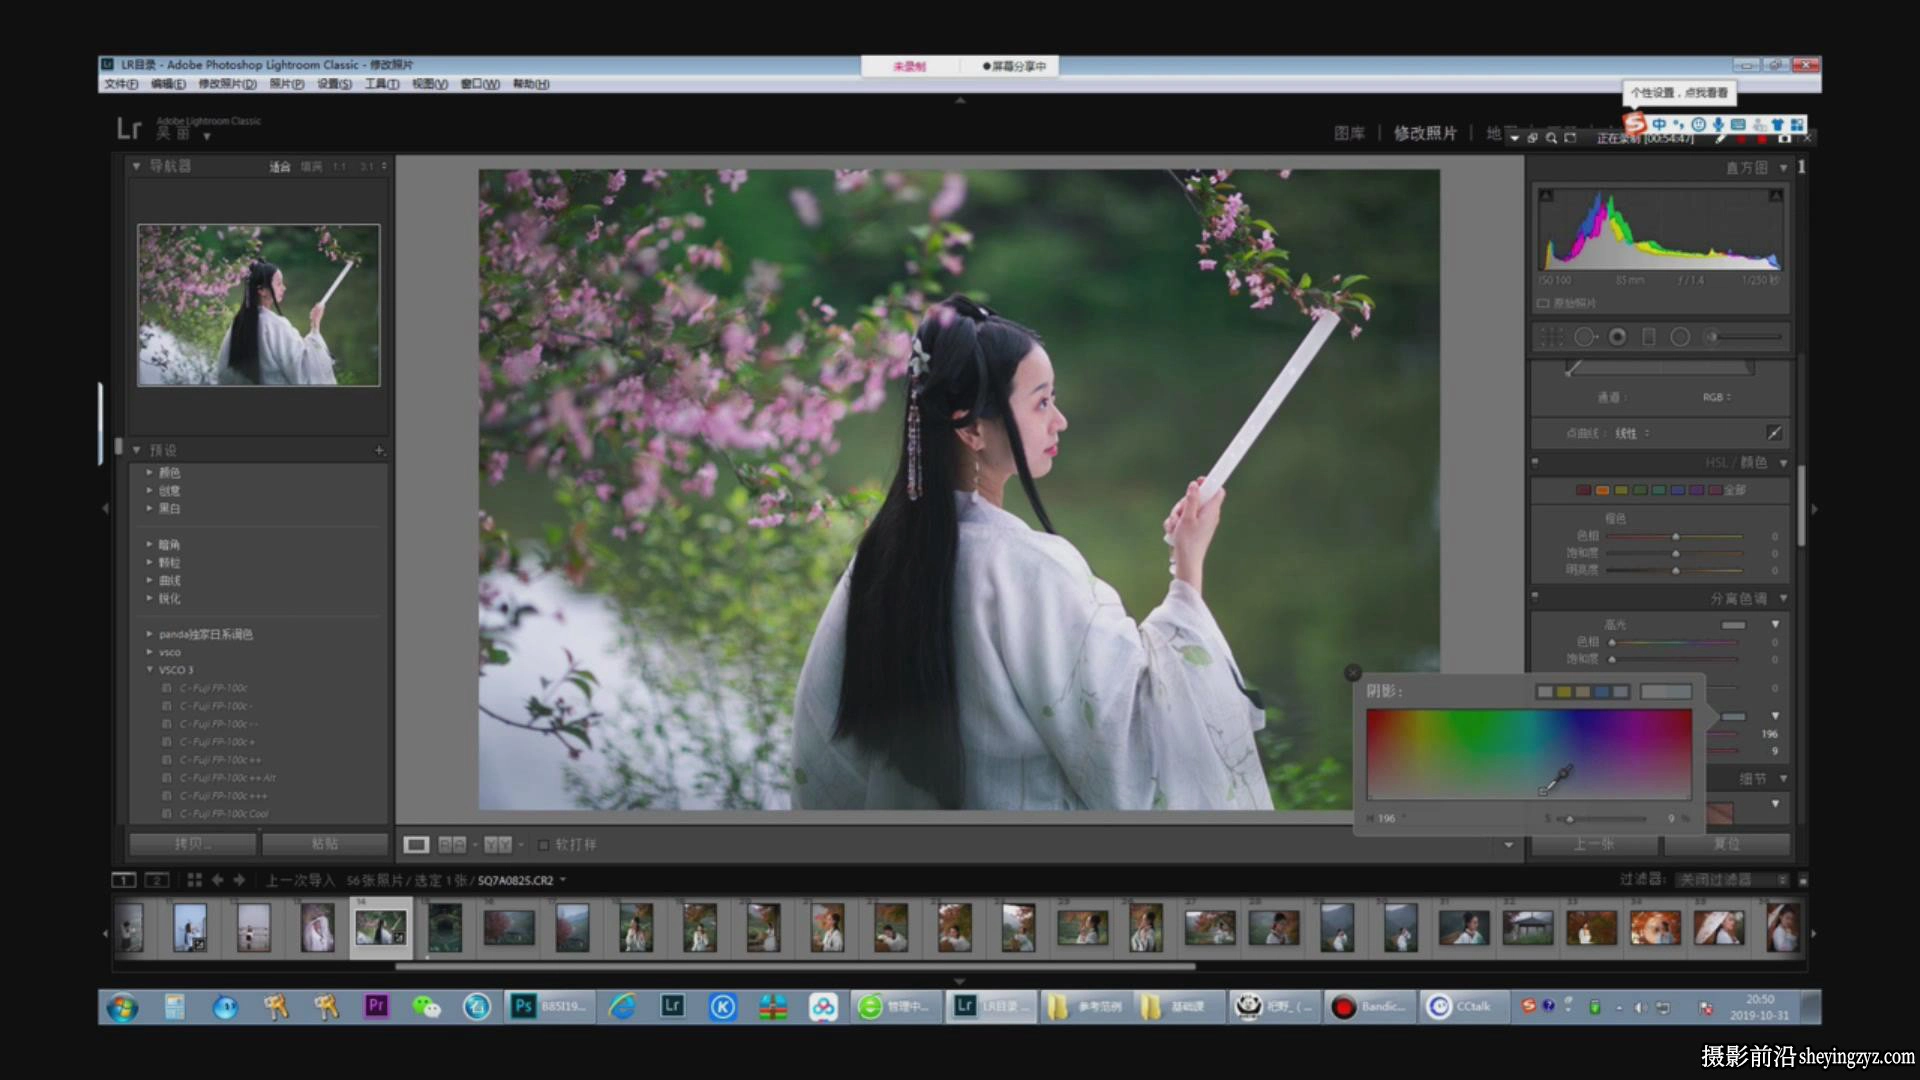Click the 复位 (Reset) button
This screenshot has height=1080, width=1920.
click(1726, 844)
